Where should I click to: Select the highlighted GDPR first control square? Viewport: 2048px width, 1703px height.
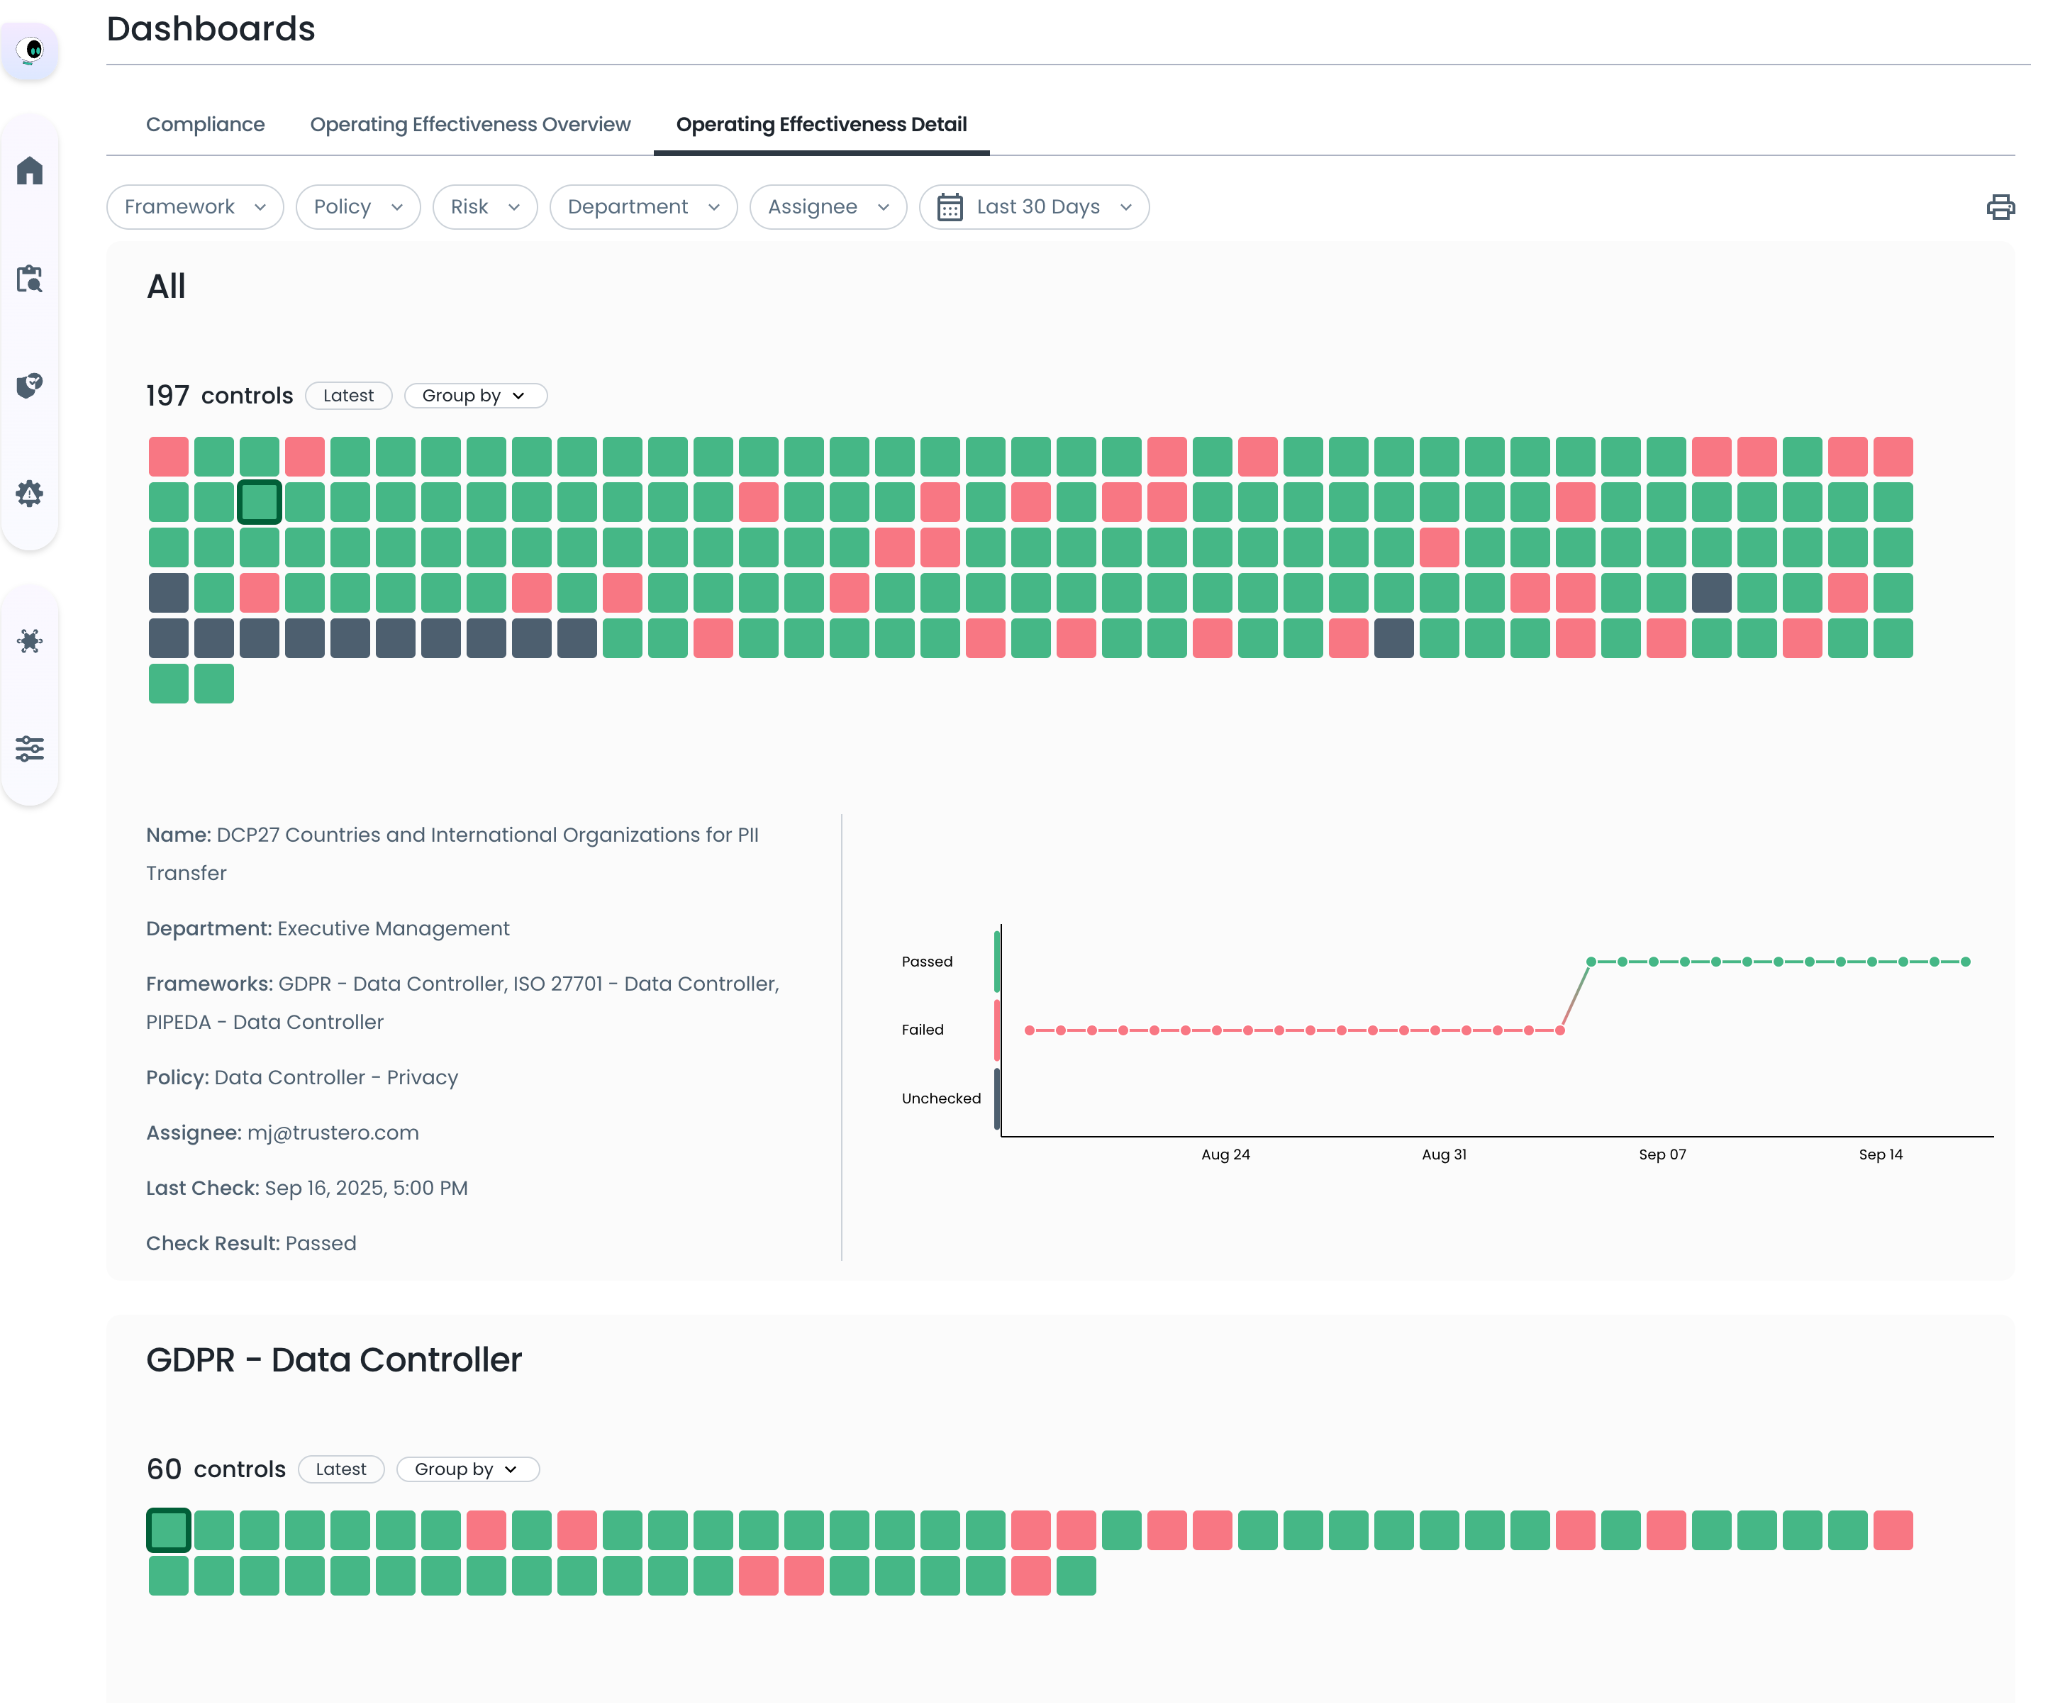(168, 1530)
